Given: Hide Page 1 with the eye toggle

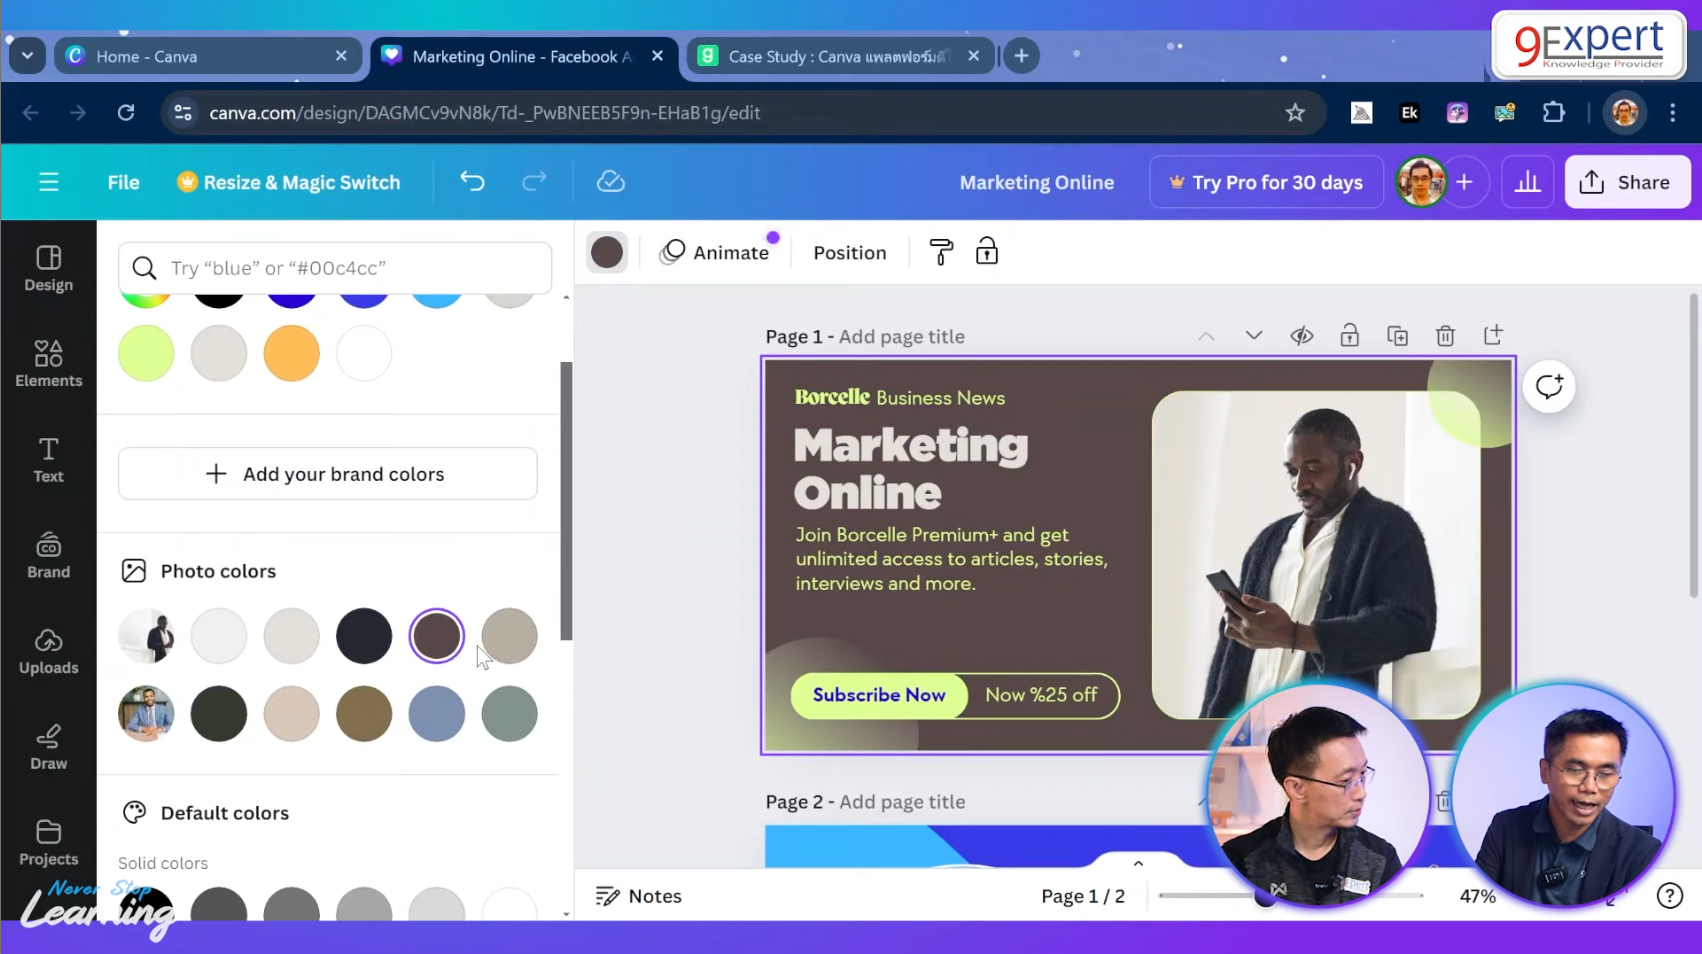Looking at the screenshot, I should [x=1301, y=336].
